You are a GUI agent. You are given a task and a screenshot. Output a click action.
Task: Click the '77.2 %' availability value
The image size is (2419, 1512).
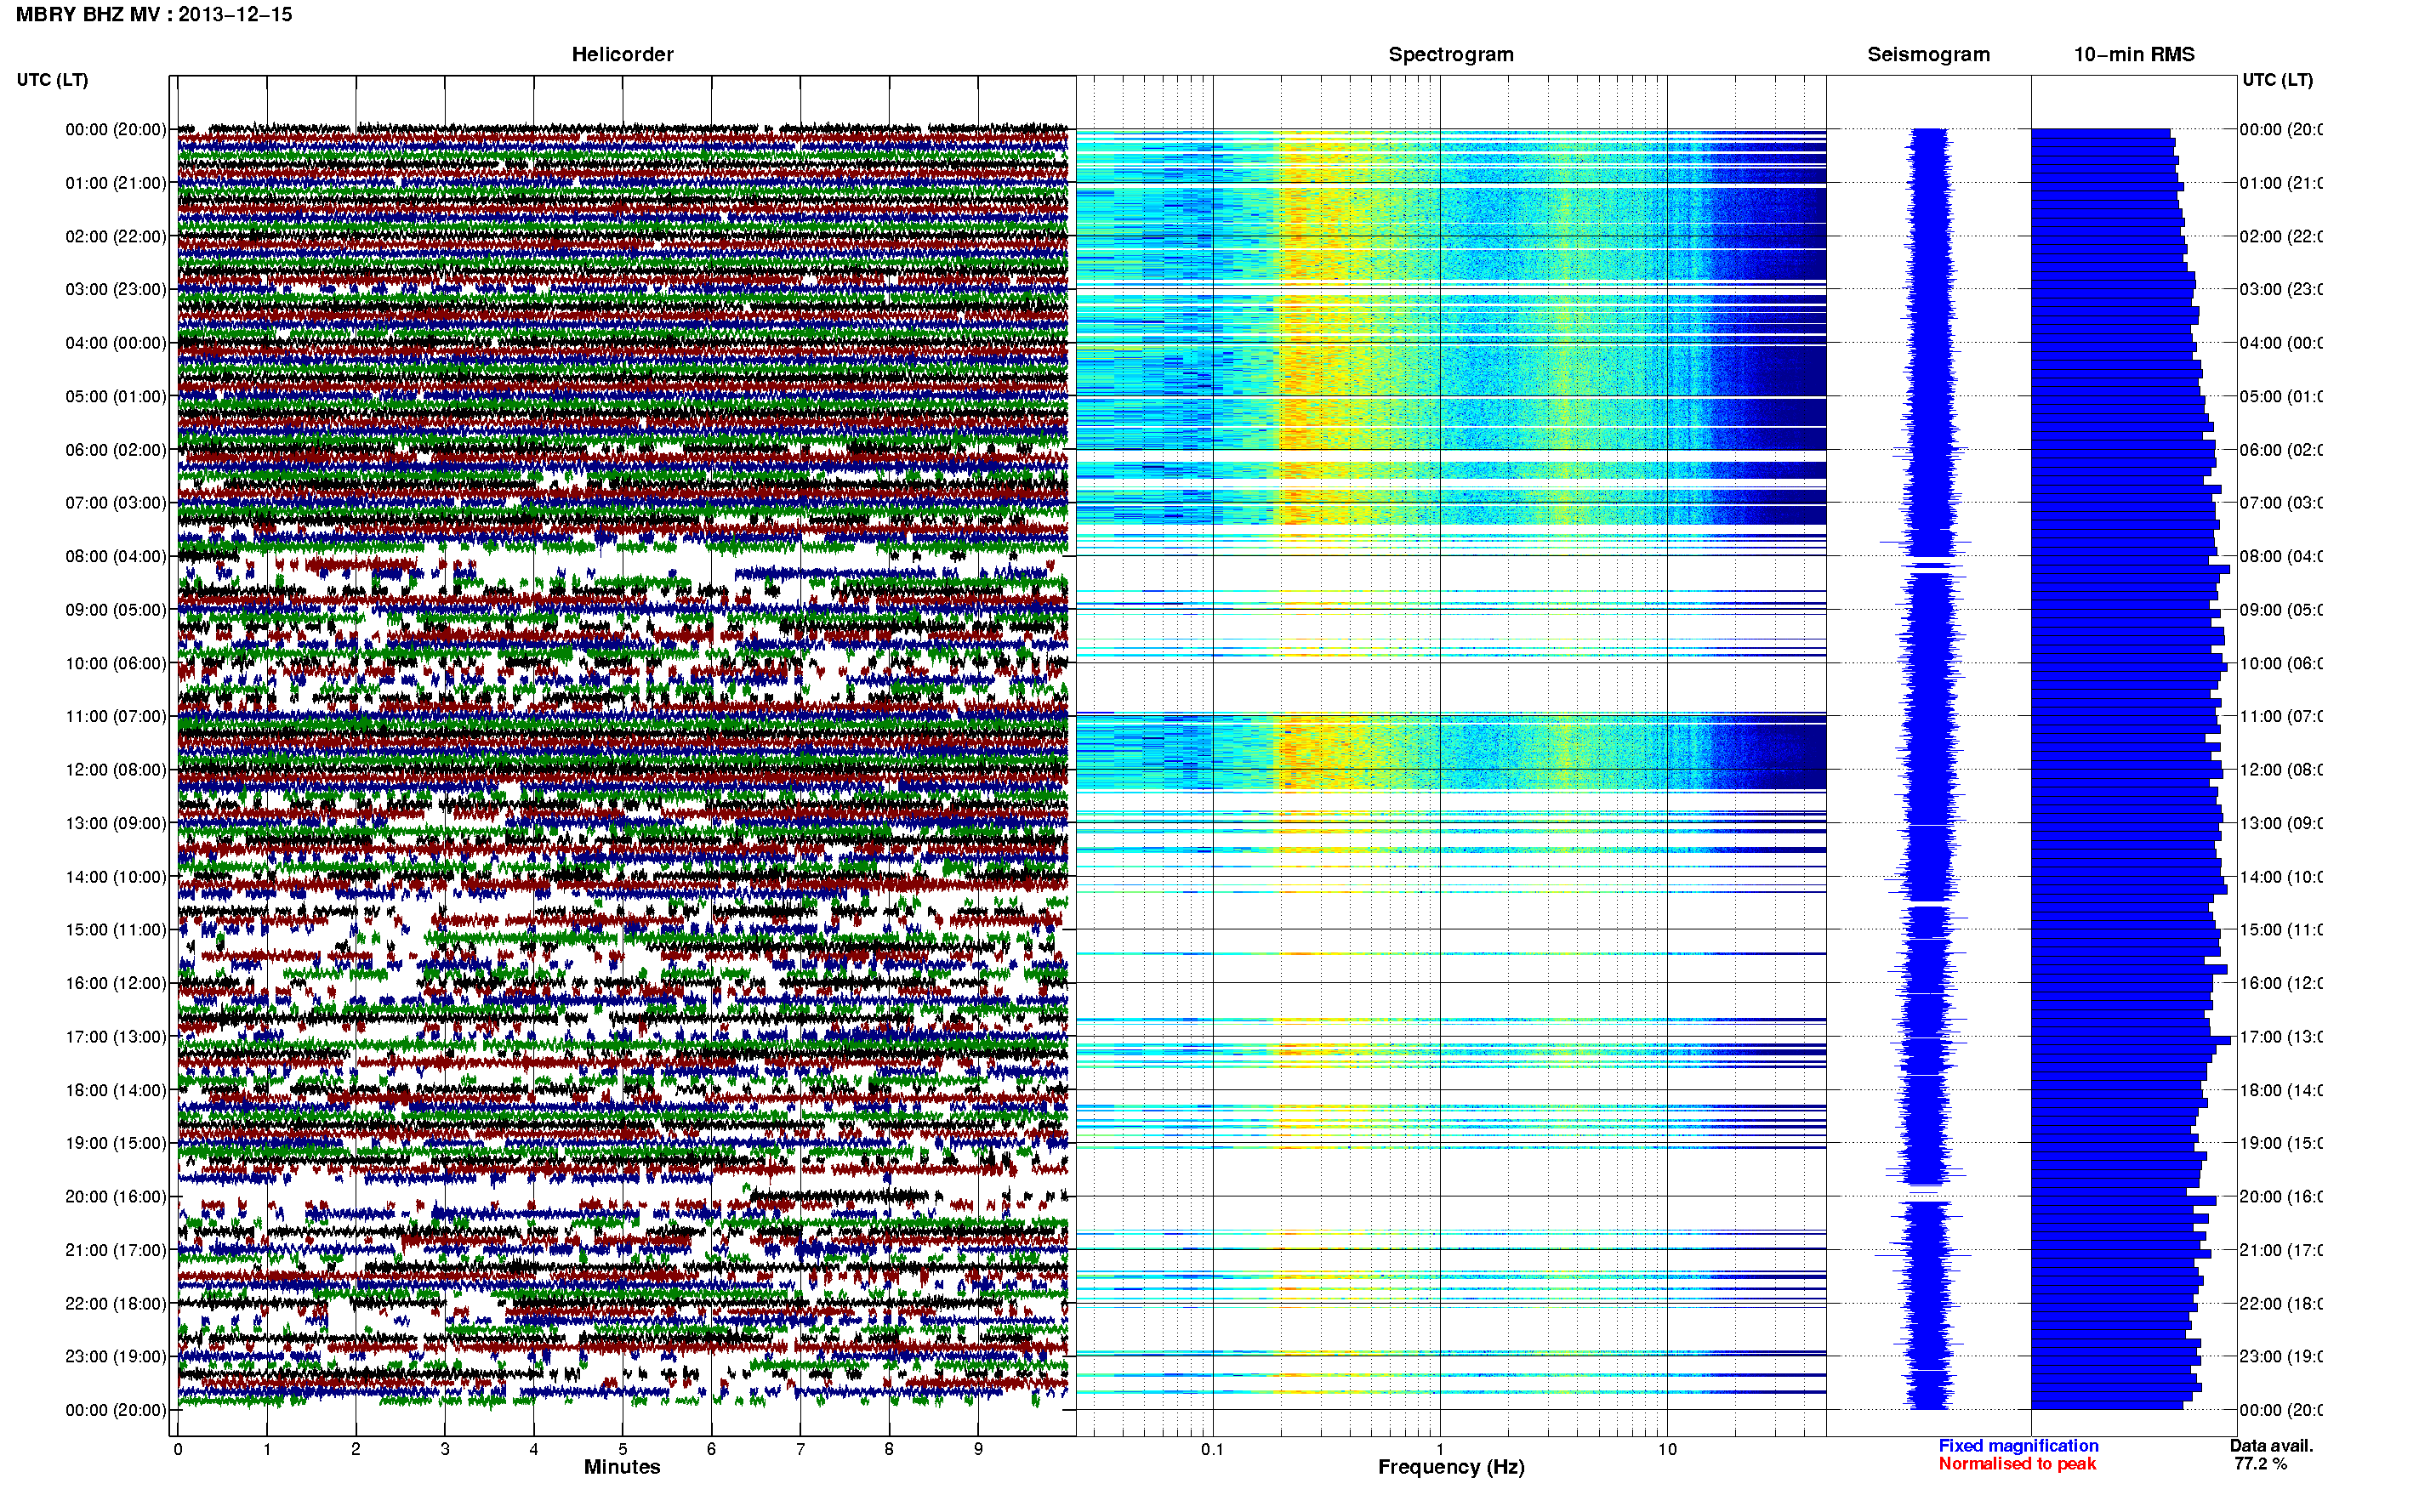2260,1464
